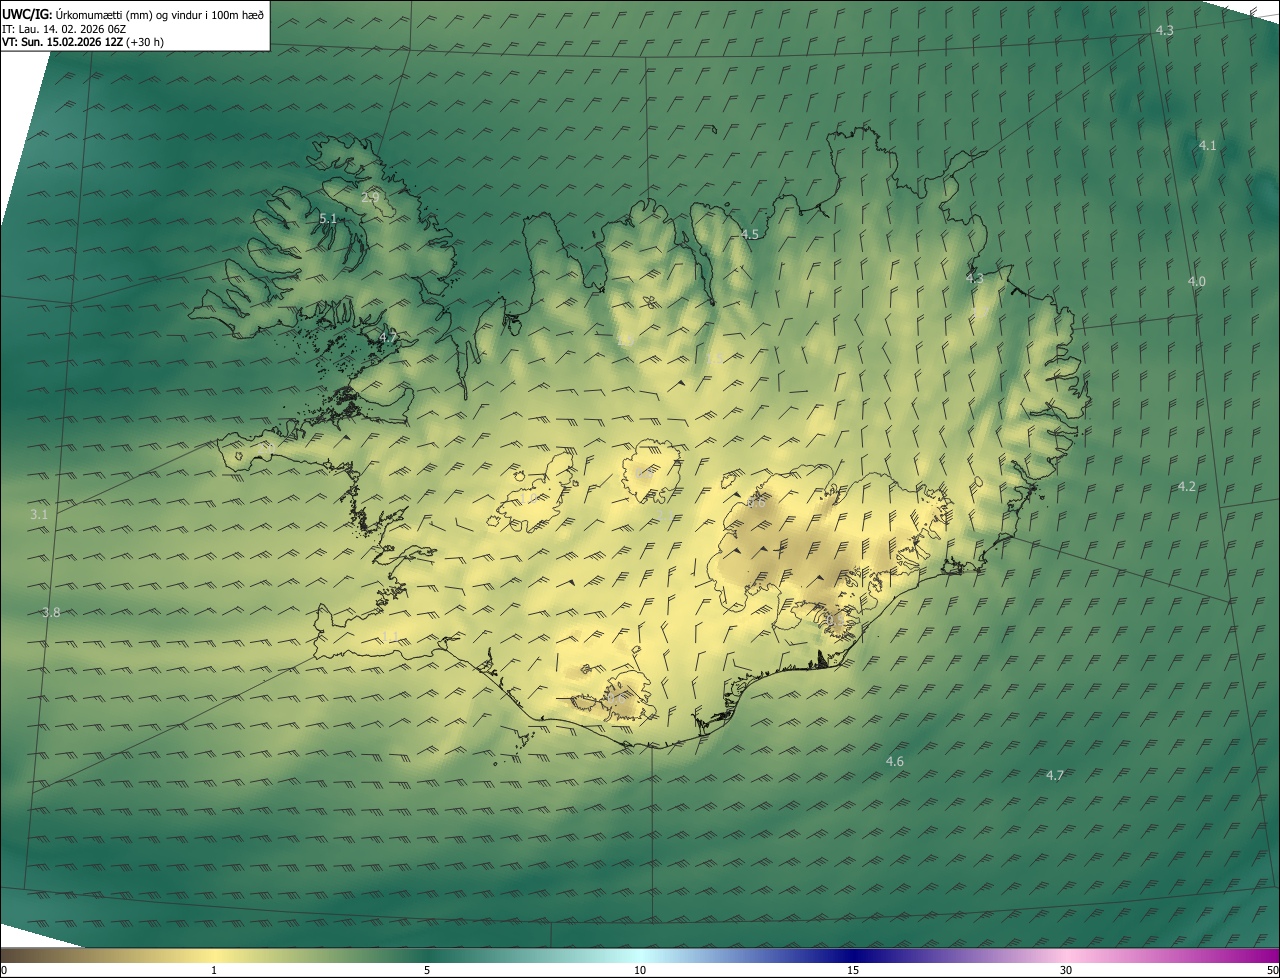
Task: Click the 2.9 value on the Westfjords
Action: coord(370,197)
